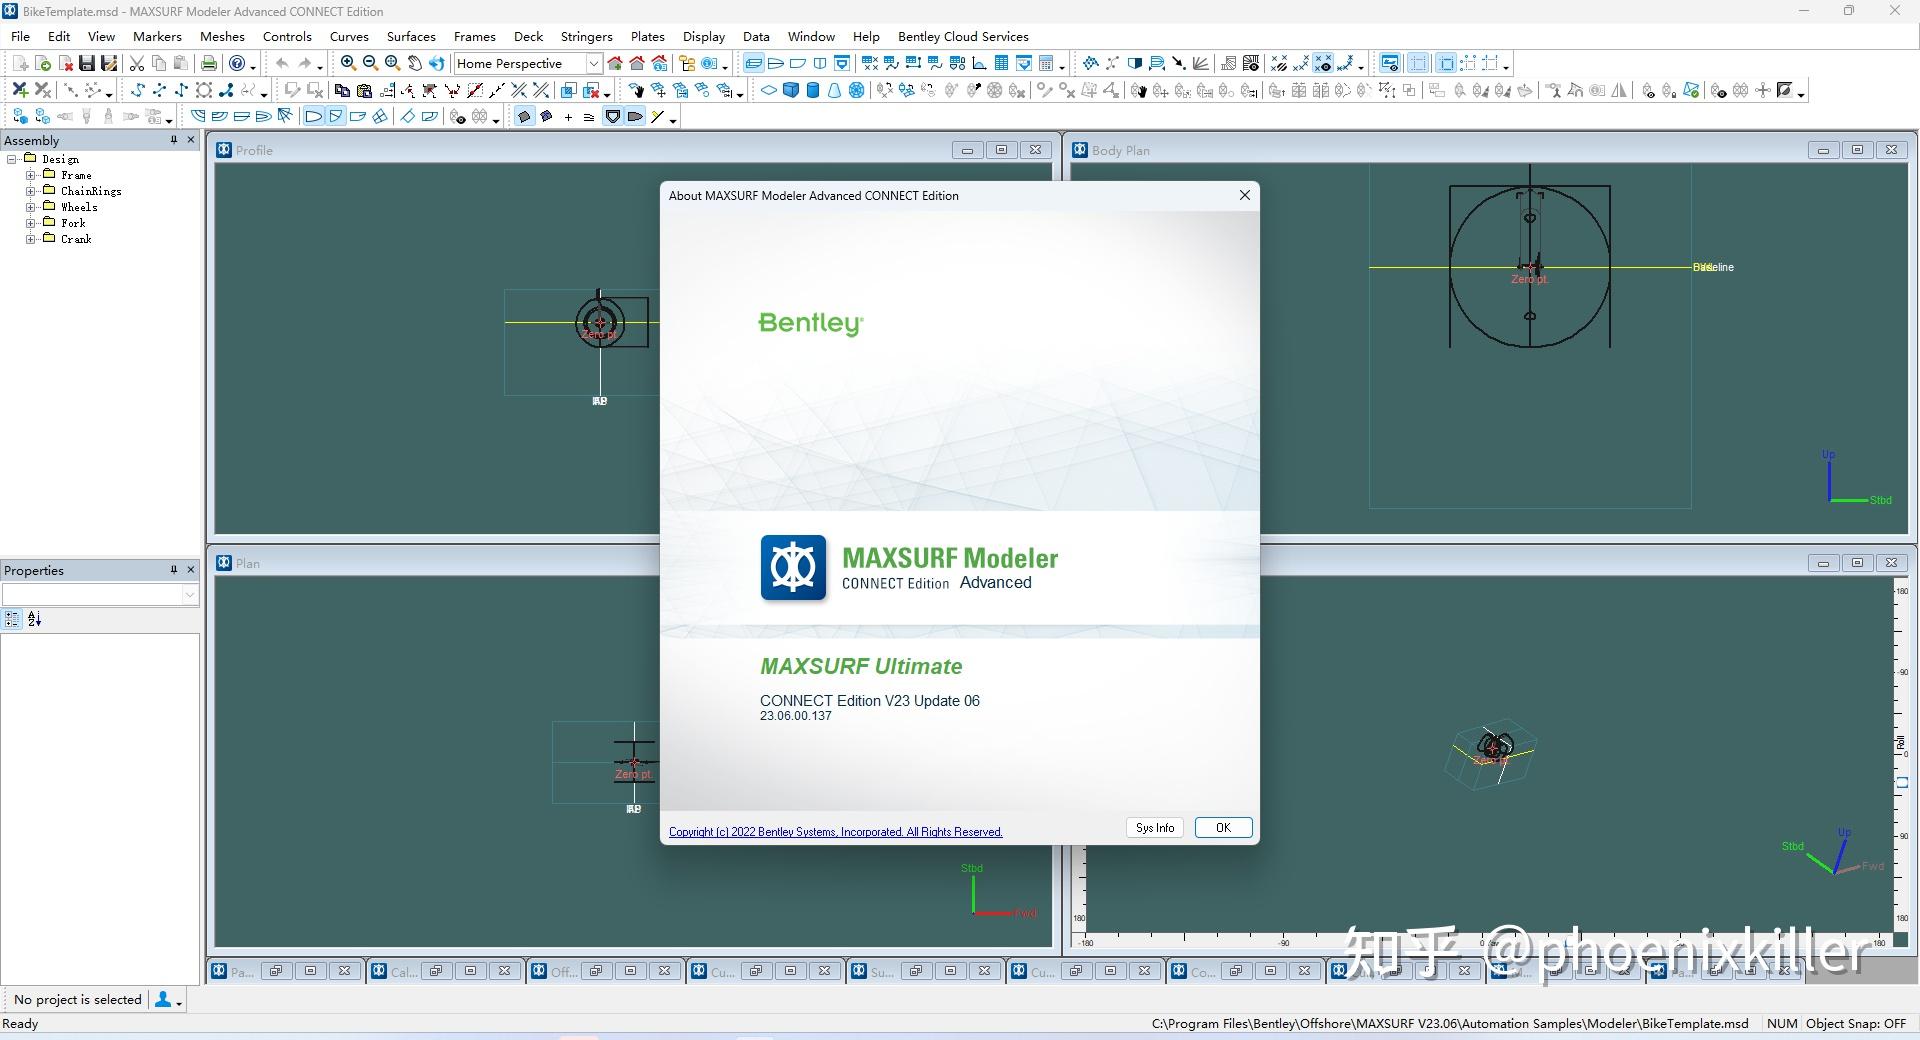Viewport: 1920px width, 1040px height.
Task: Click the Print icon
Action: 209,62
